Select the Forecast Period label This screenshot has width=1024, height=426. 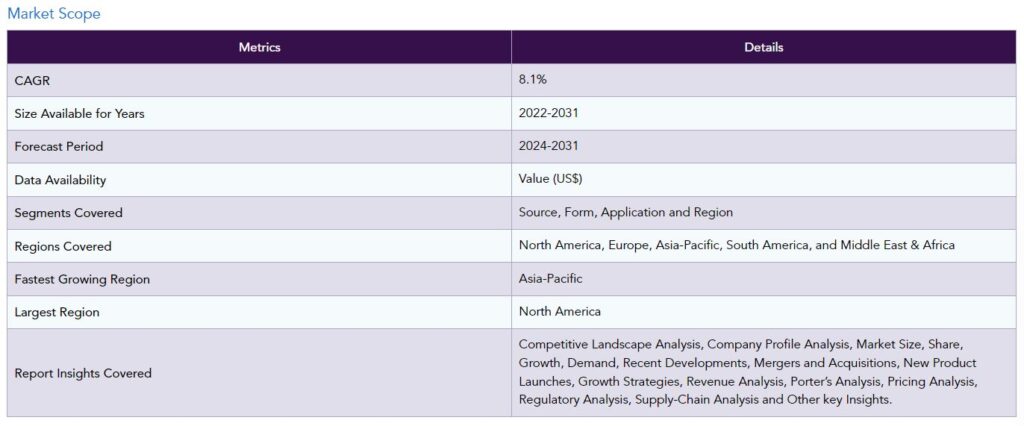(59, 146)
